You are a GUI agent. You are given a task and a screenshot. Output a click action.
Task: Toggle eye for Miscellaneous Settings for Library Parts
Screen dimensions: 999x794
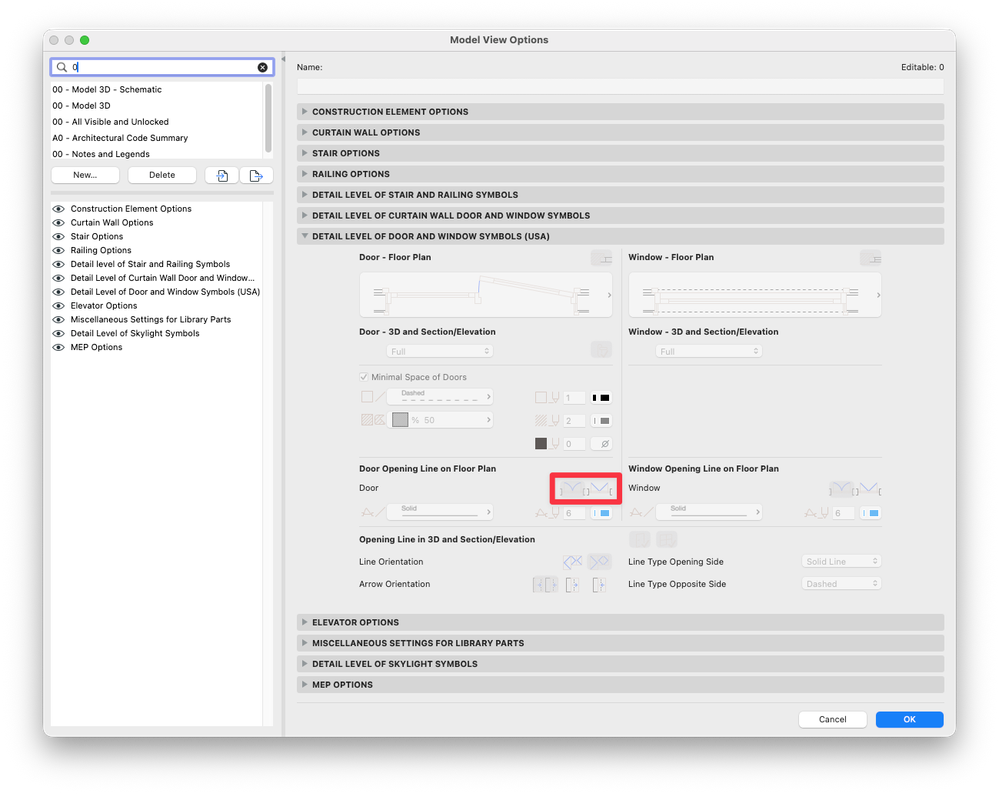[x=59, y=320]
